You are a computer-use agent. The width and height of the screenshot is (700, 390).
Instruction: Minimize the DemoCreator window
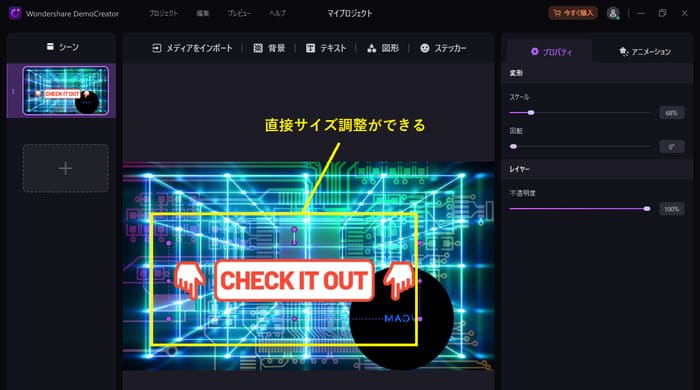pyautogui.click(x=641, y=13)
